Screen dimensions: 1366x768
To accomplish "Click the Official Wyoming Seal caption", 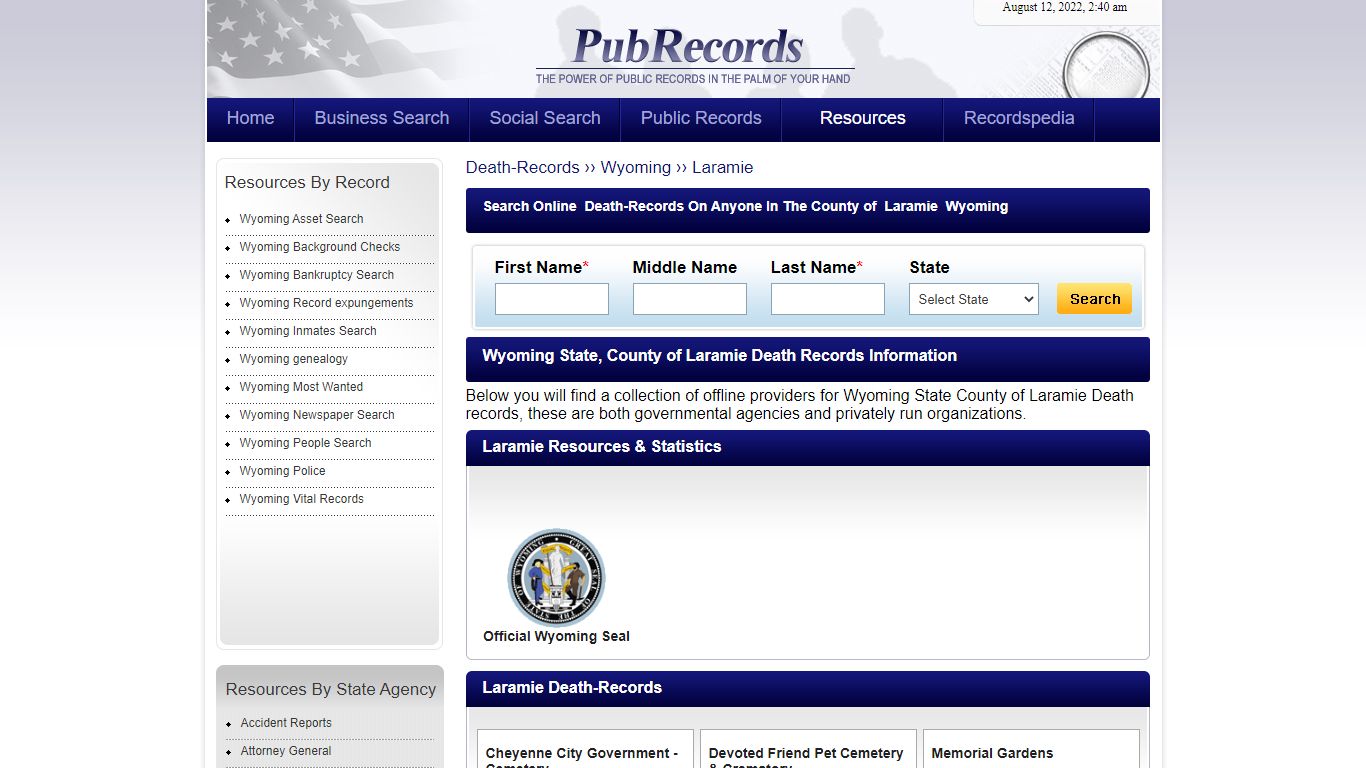I will [x=556, y=636].
